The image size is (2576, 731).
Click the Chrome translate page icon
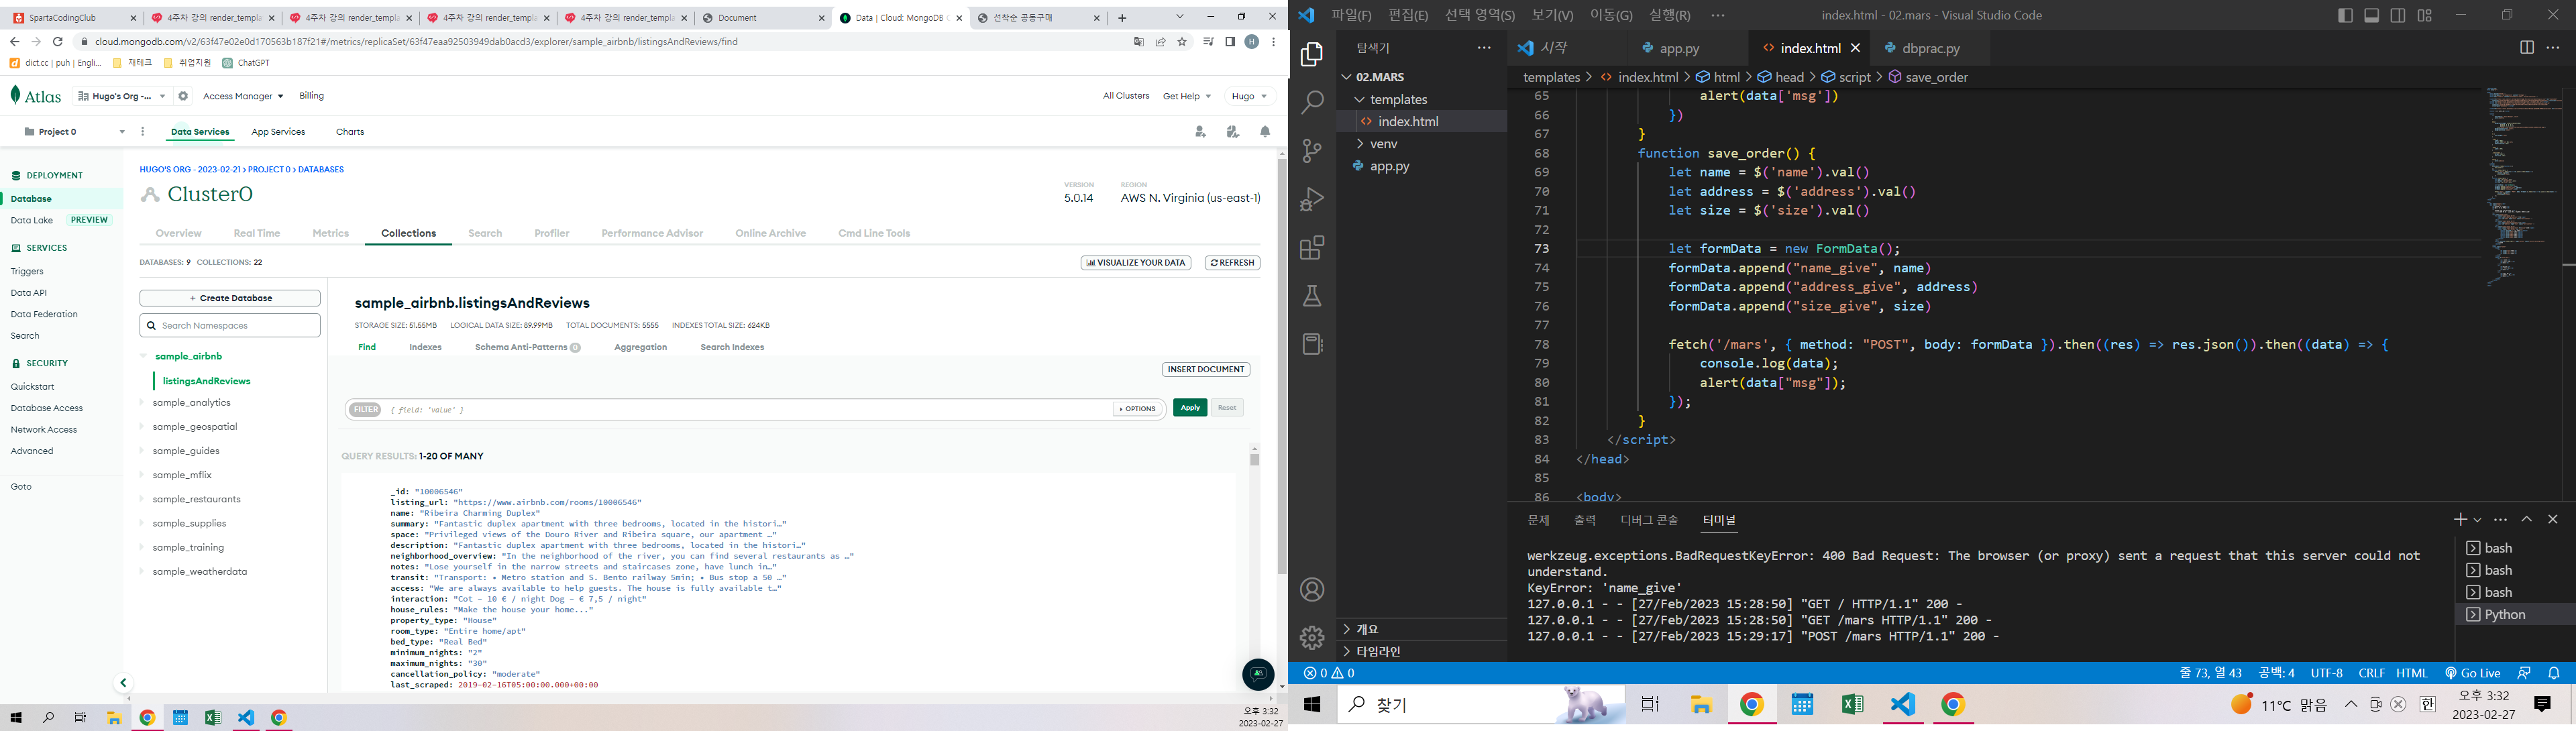point(1139,42)
